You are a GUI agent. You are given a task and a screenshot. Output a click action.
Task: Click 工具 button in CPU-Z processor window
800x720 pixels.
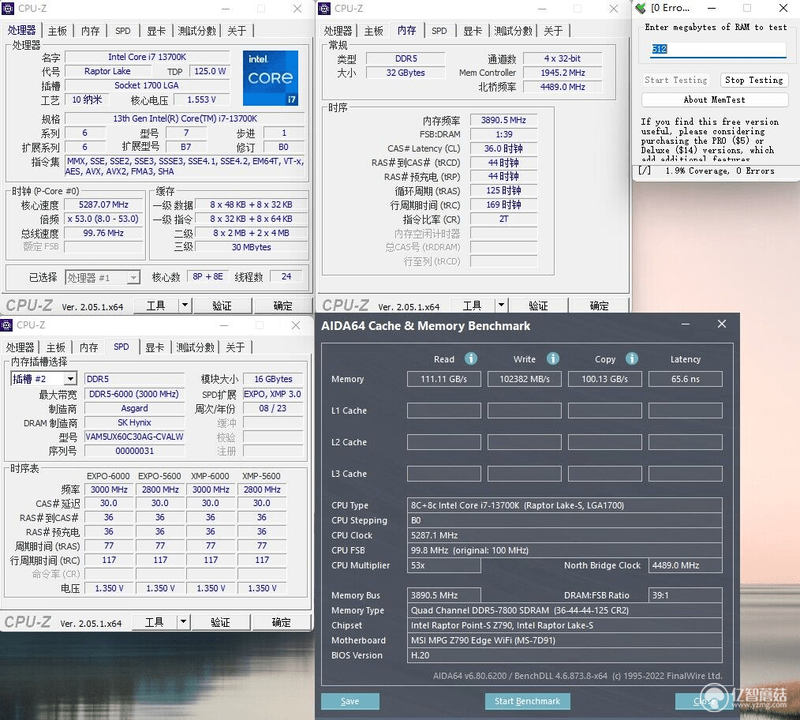point(156,306)
